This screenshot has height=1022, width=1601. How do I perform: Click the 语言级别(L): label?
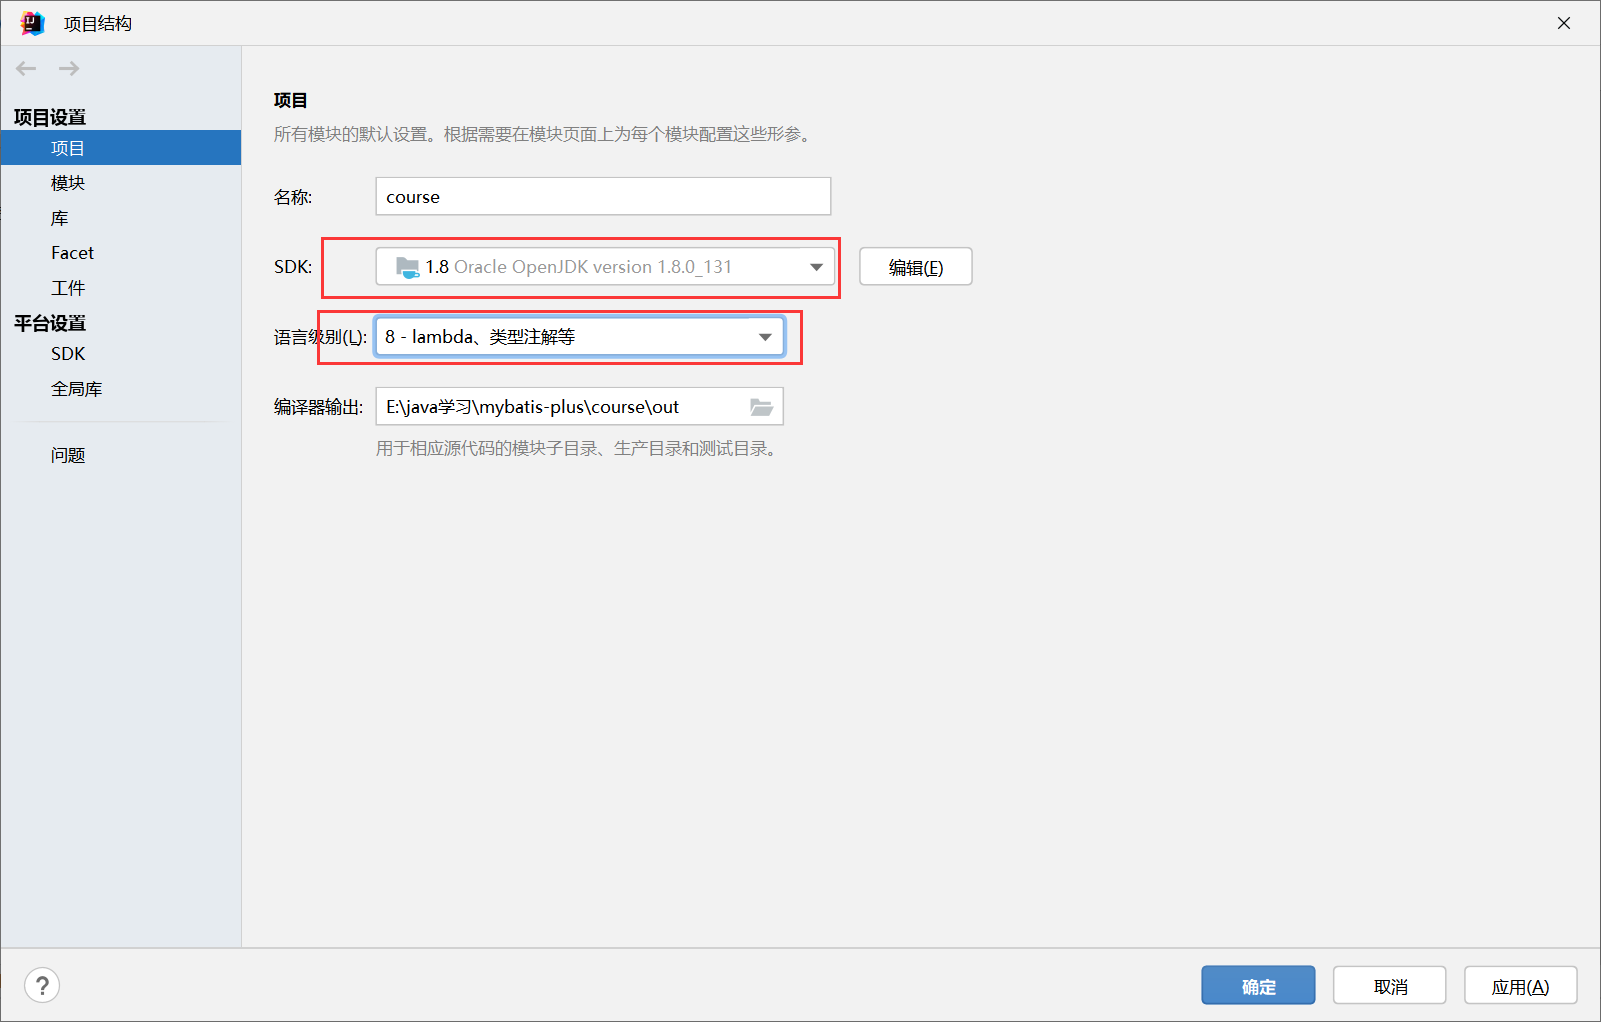321,337
